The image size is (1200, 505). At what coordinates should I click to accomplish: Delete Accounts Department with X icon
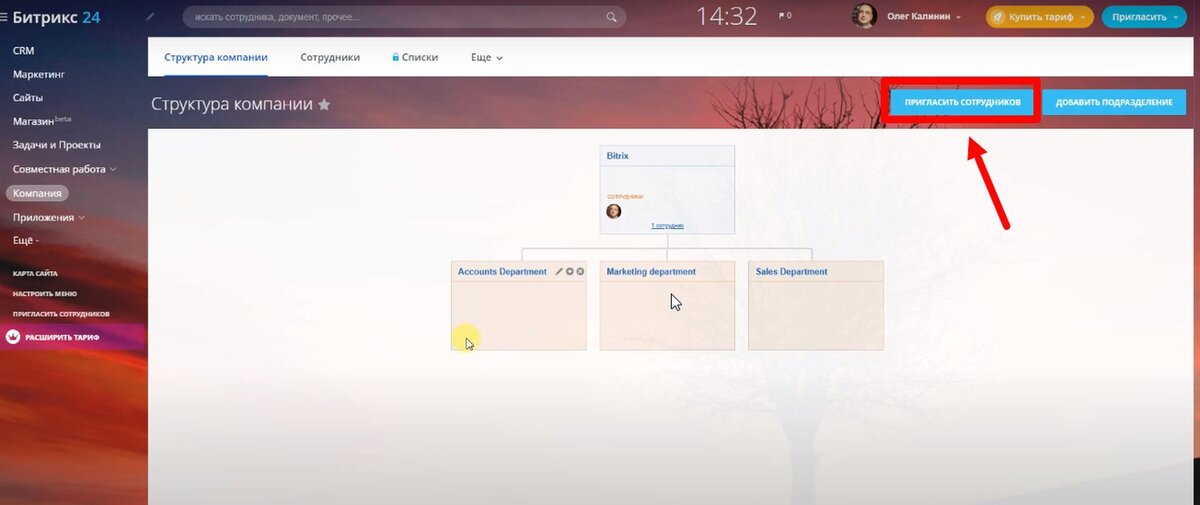tap(580, 271)
